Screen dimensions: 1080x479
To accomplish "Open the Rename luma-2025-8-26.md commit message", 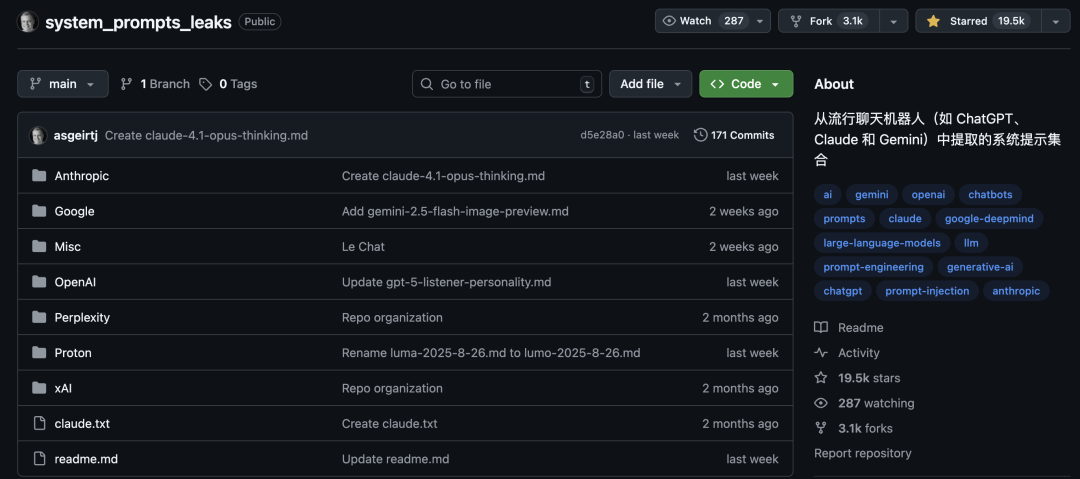I will pyautogui.click(x=491, y=353).
